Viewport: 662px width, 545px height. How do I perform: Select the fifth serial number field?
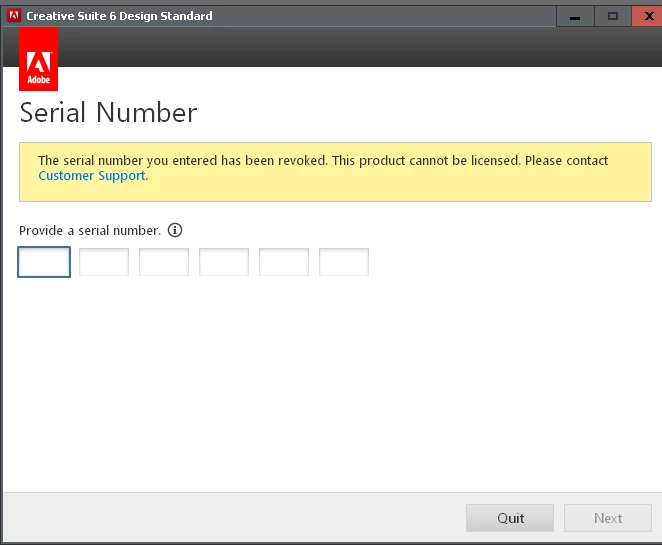pyautogui.click(x=284, y=262)
